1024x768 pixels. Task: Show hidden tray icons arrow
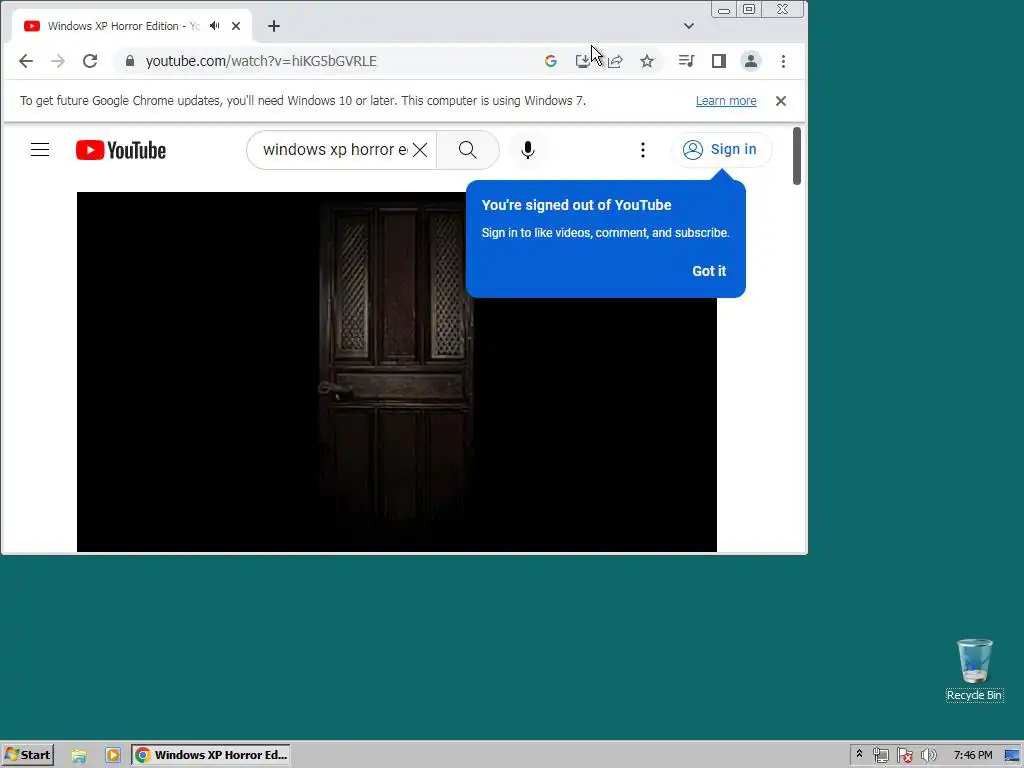pyautogui.click(x=859, y=754)
